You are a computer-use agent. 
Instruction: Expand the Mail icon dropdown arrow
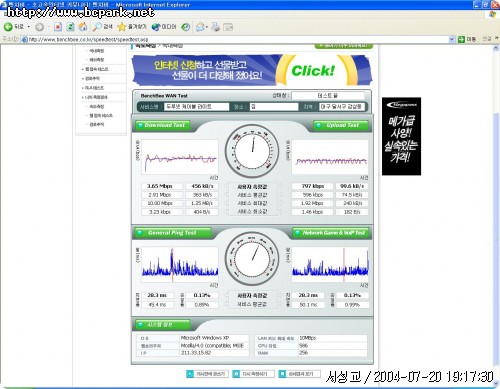[x=207, y=27]
